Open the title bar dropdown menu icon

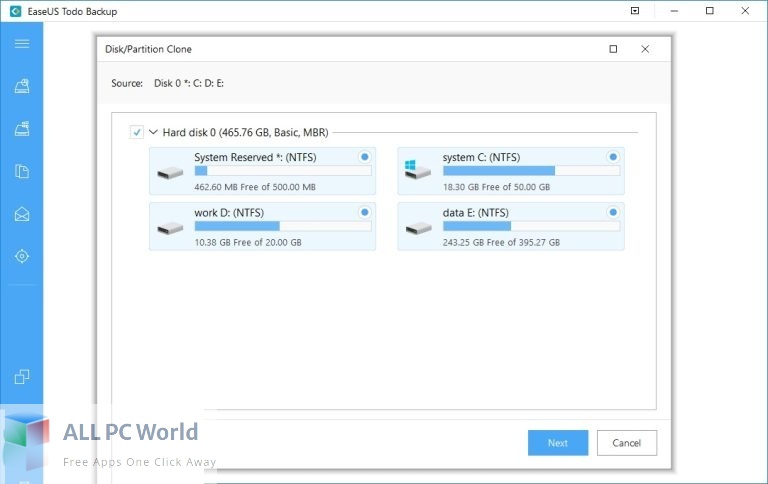(x=635, y=11)
